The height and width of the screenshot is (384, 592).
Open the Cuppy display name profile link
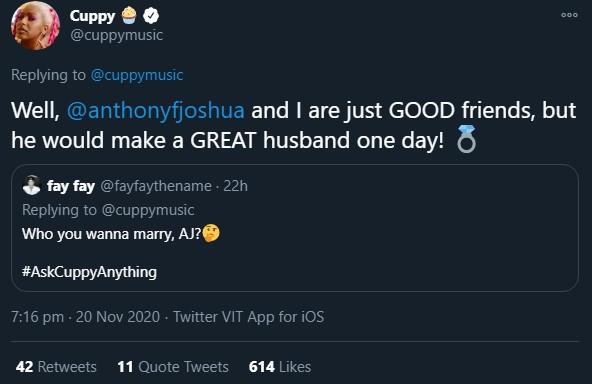pos(92,16)
